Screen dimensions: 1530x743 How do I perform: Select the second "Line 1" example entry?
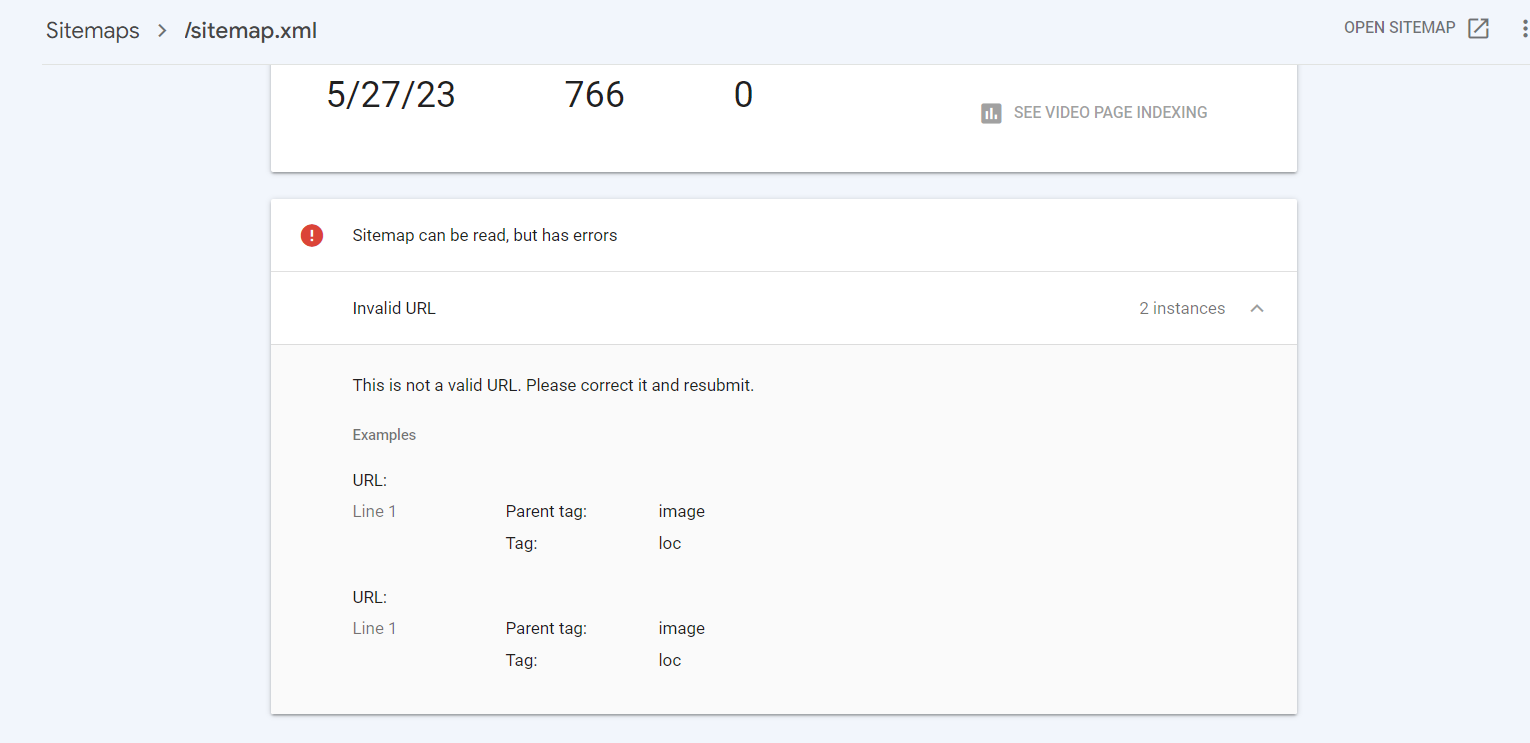(x=374, y=628)
